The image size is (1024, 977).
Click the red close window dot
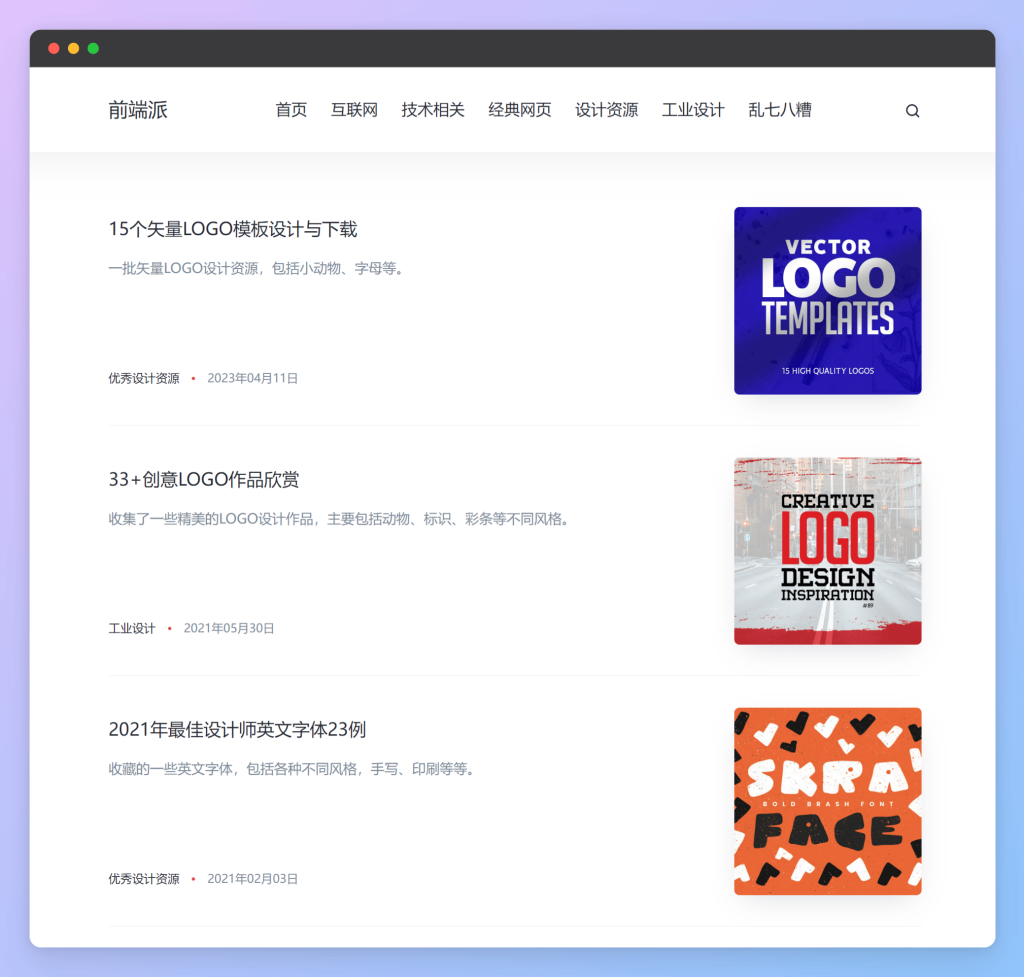pyautogui.click(x=54, y=48)
